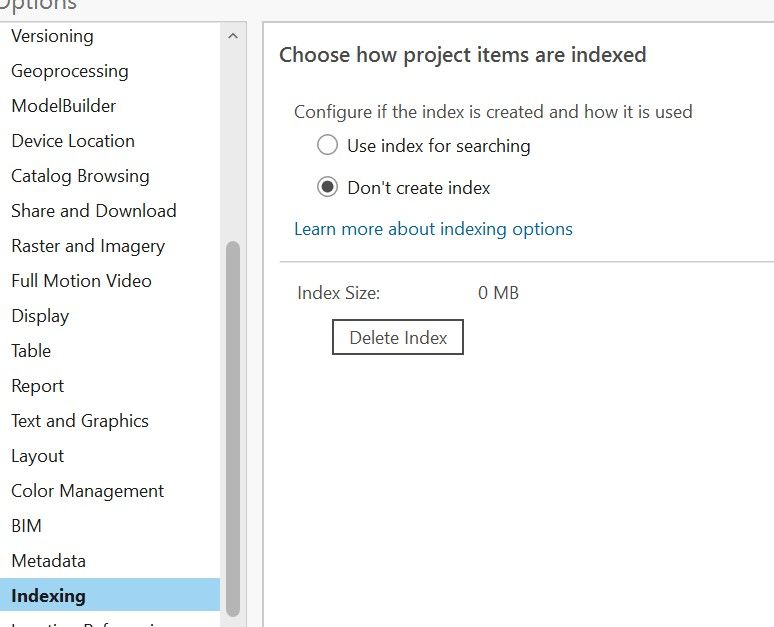Select Table in the options list
This screenshot has height=627, width=774.
[31, 351]
